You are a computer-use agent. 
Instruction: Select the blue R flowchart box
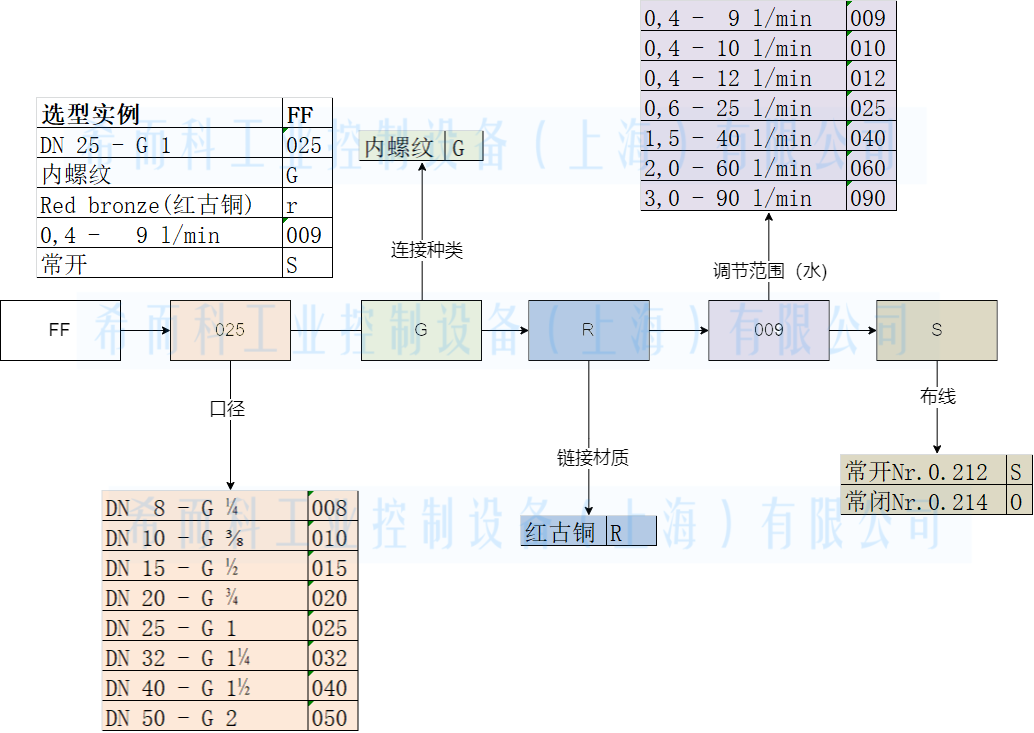click(x=588, y=329)
